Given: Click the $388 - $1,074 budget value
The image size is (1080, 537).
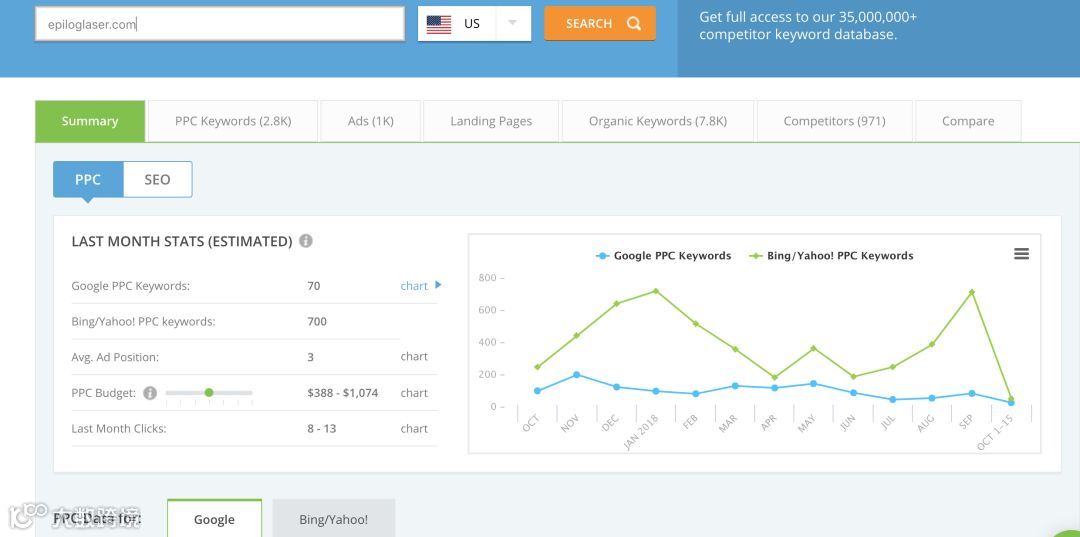Looking at the screenshot, I should click(x=343, y=393).
